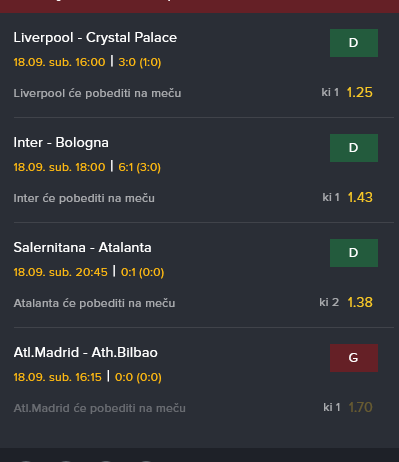
Task: Click the green D badge for Salernitana - Atalanta
Action: (354, 253)
